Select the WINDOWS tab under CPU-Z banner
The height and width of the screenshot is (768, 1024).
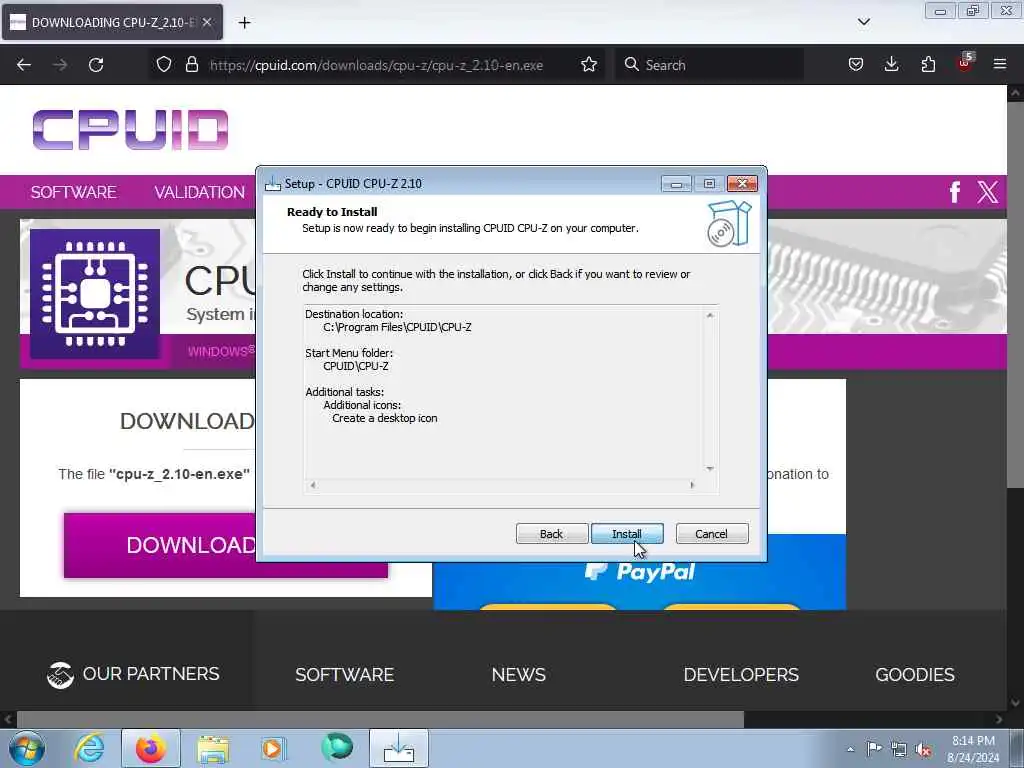coord(220,351)
